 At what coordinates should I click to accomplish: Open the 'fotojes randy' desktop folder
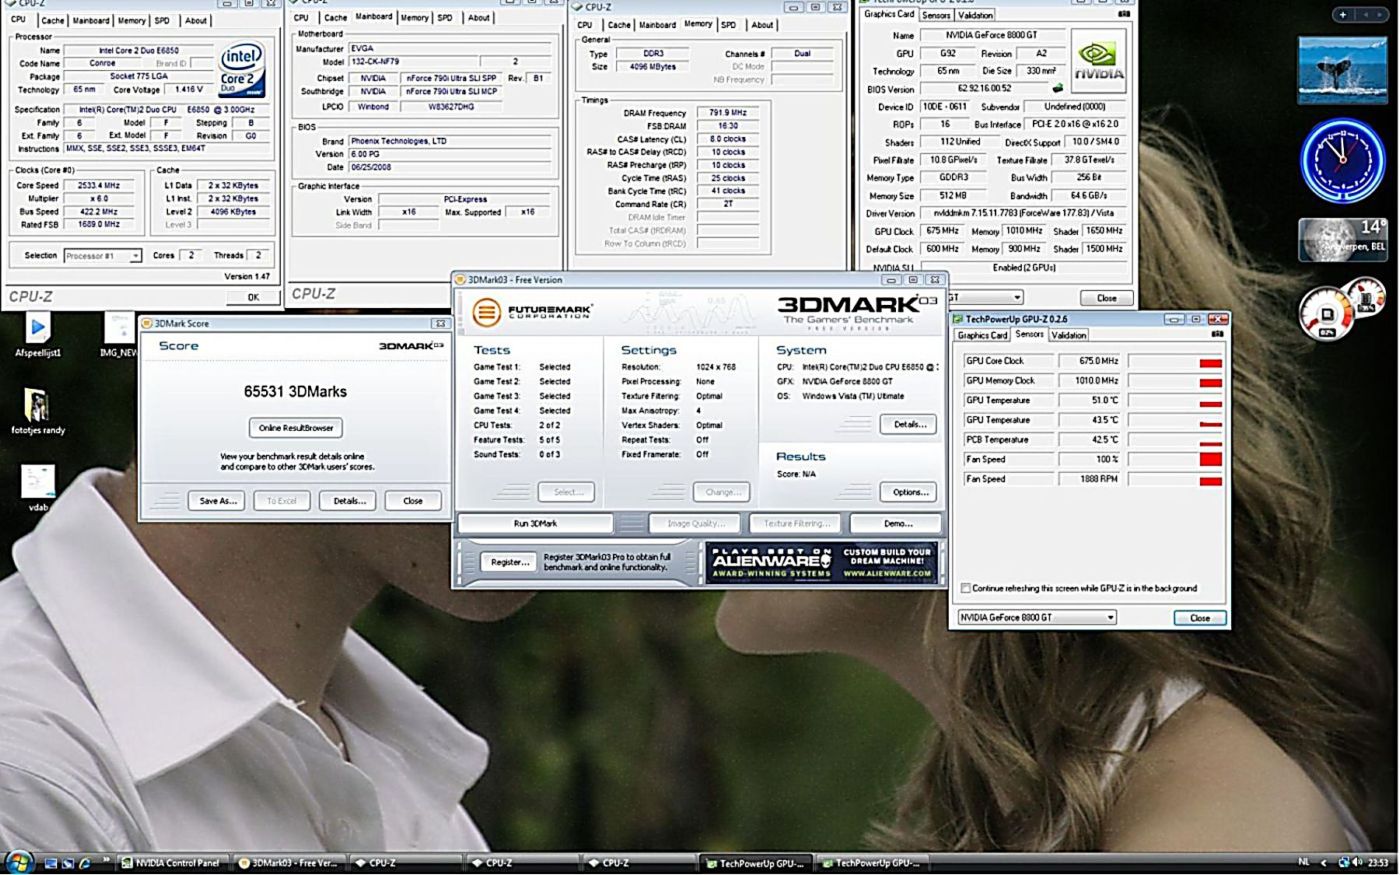[x=38, y=411]
